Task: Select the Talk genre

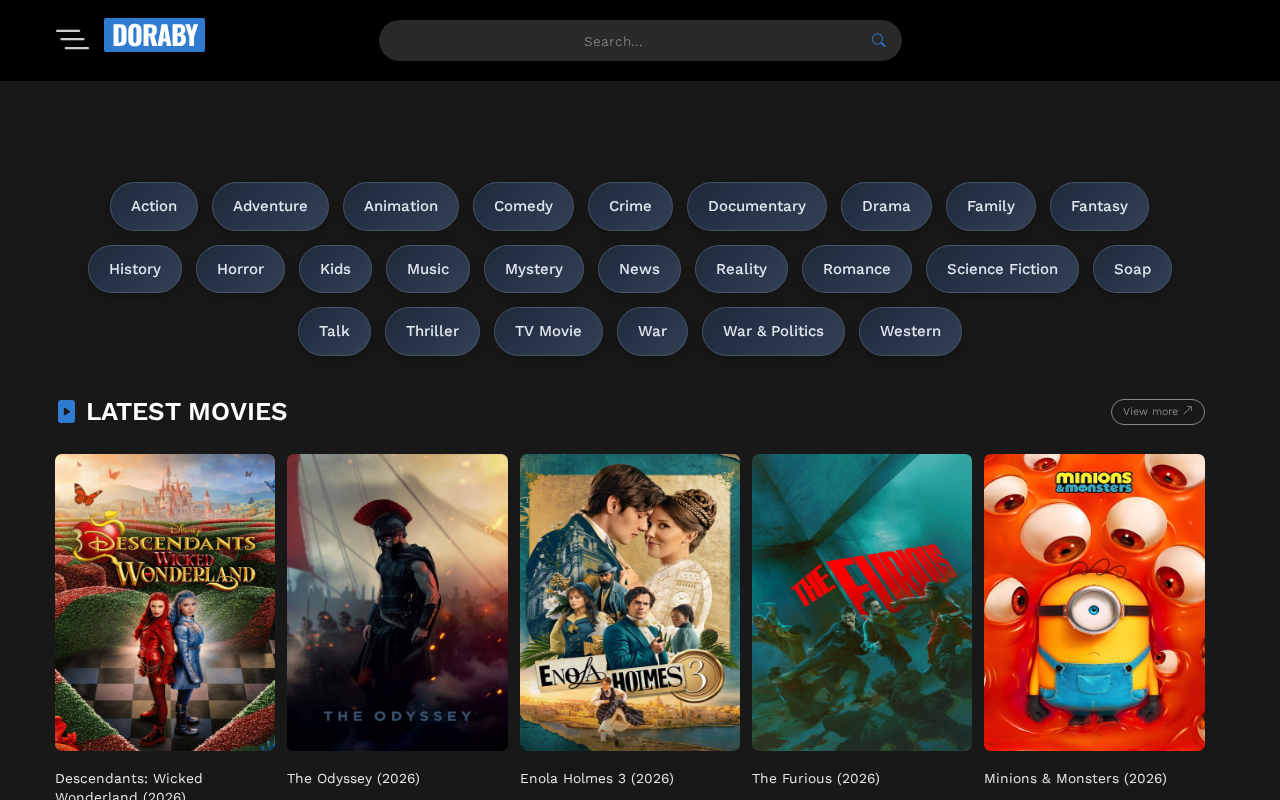Action: click(x=334, y=331)
